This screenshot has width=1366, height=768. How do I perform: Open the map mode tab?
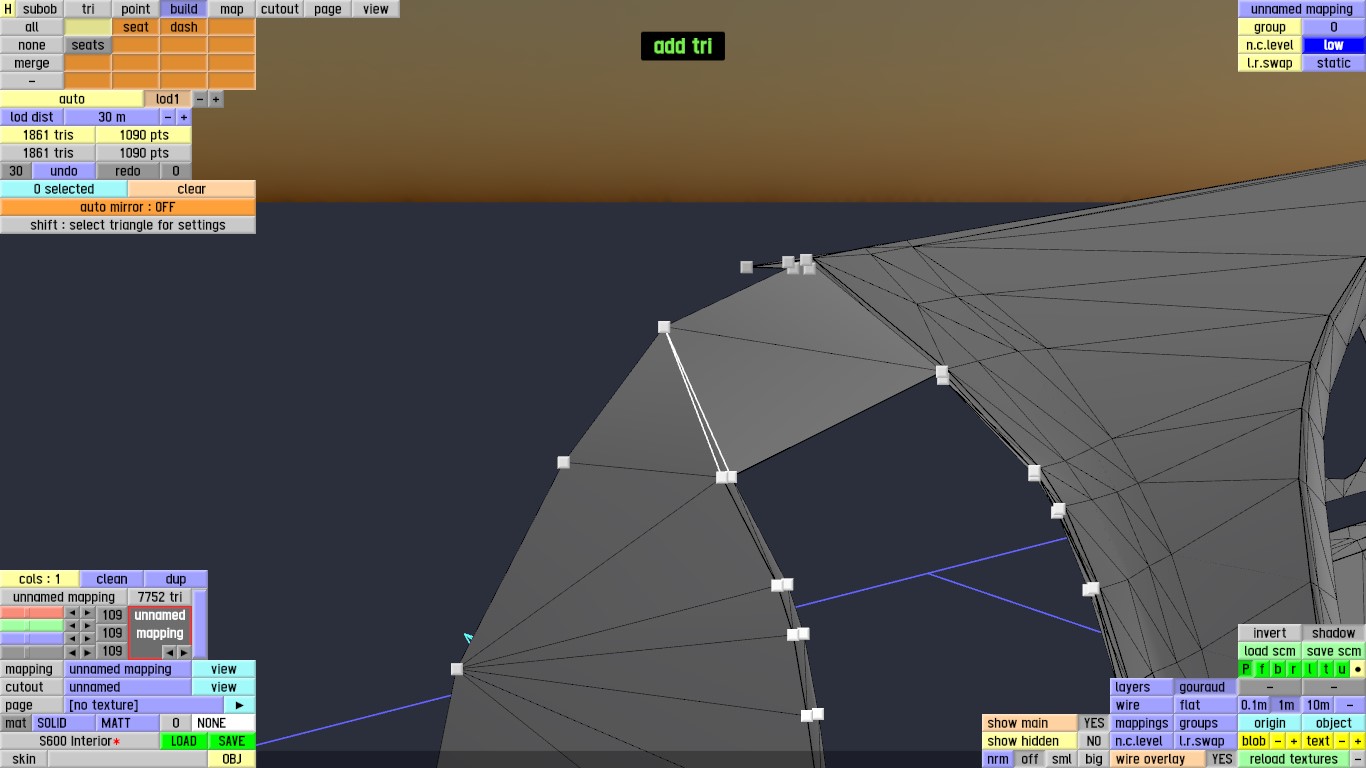coord(232,9)
